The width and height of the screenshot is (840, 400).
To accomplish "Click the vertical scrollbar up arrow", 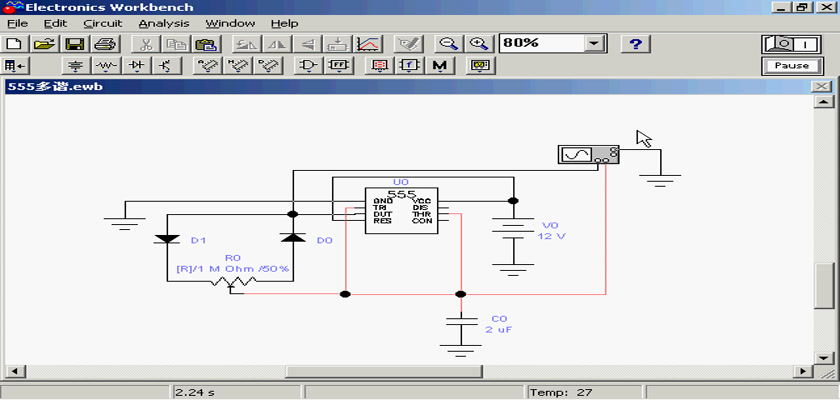I will (x=823, y=102).
